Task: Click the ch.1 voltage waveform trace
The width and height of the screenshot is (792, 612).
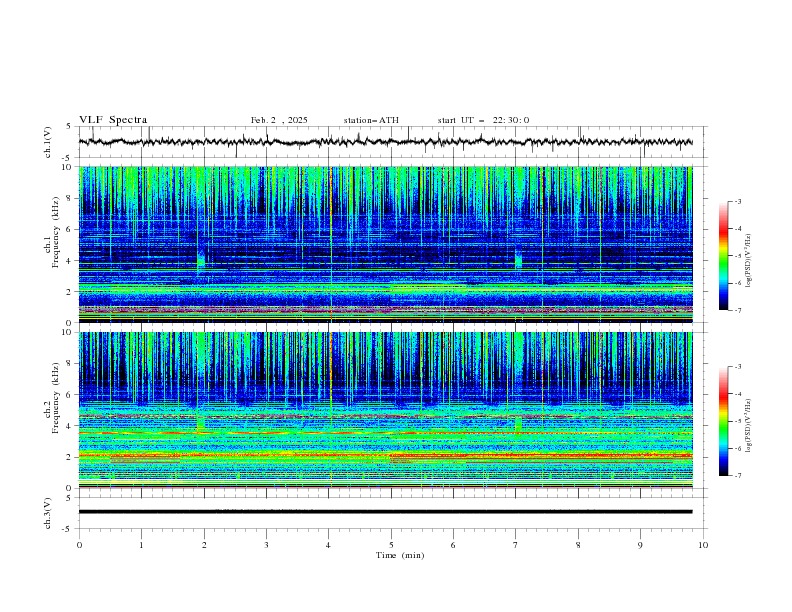Action: pos(385,142)
